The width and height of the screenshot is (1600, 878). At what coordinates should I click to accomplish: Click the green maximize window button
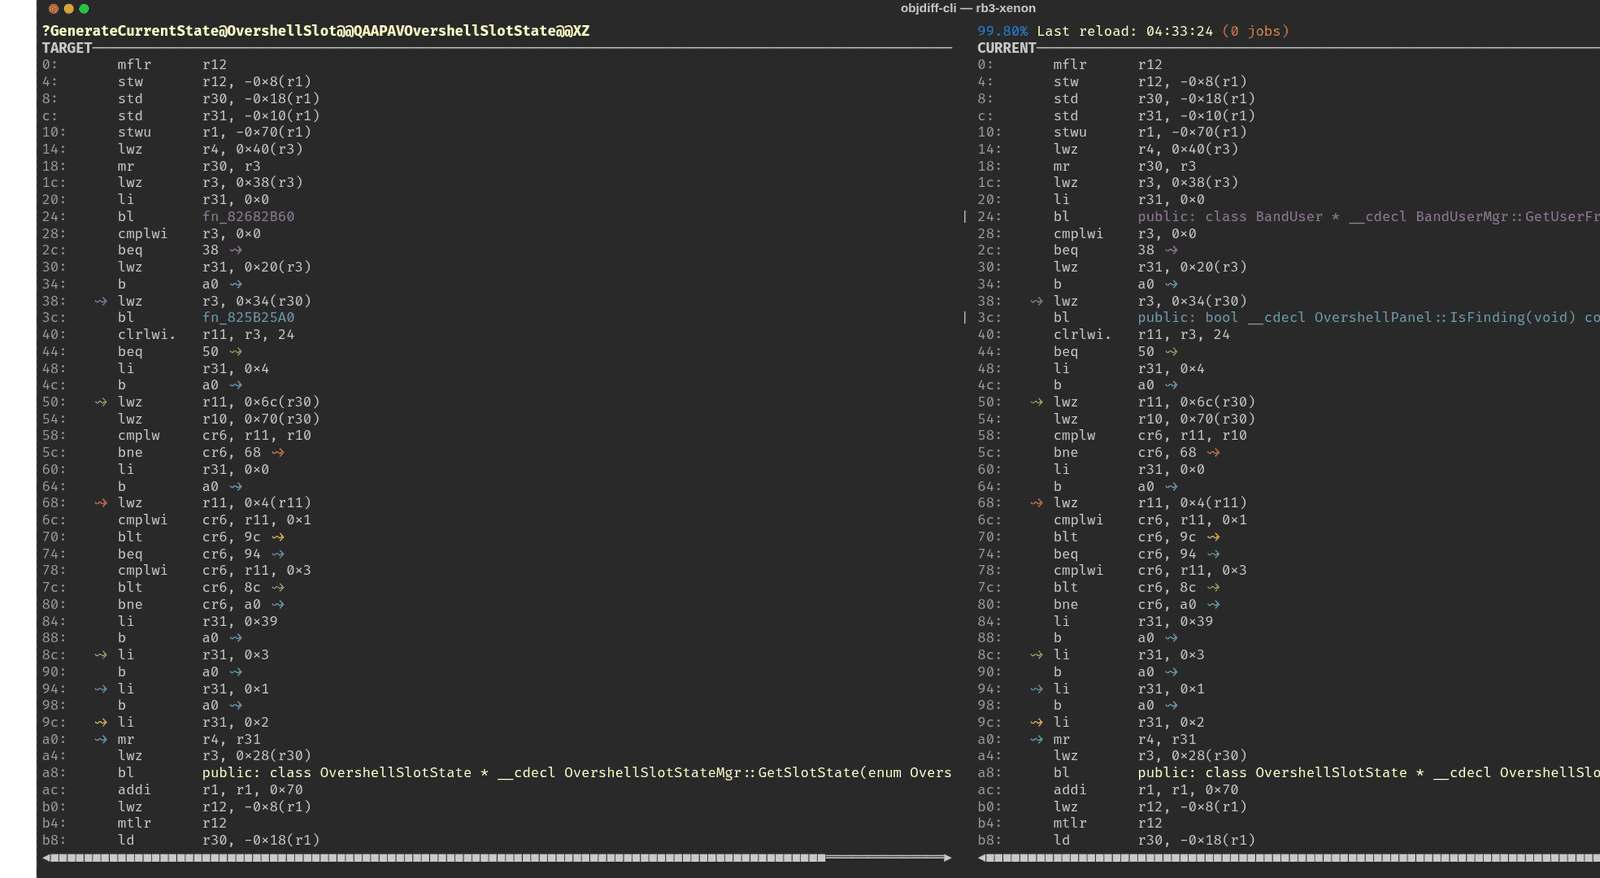(x=84, y=8)
